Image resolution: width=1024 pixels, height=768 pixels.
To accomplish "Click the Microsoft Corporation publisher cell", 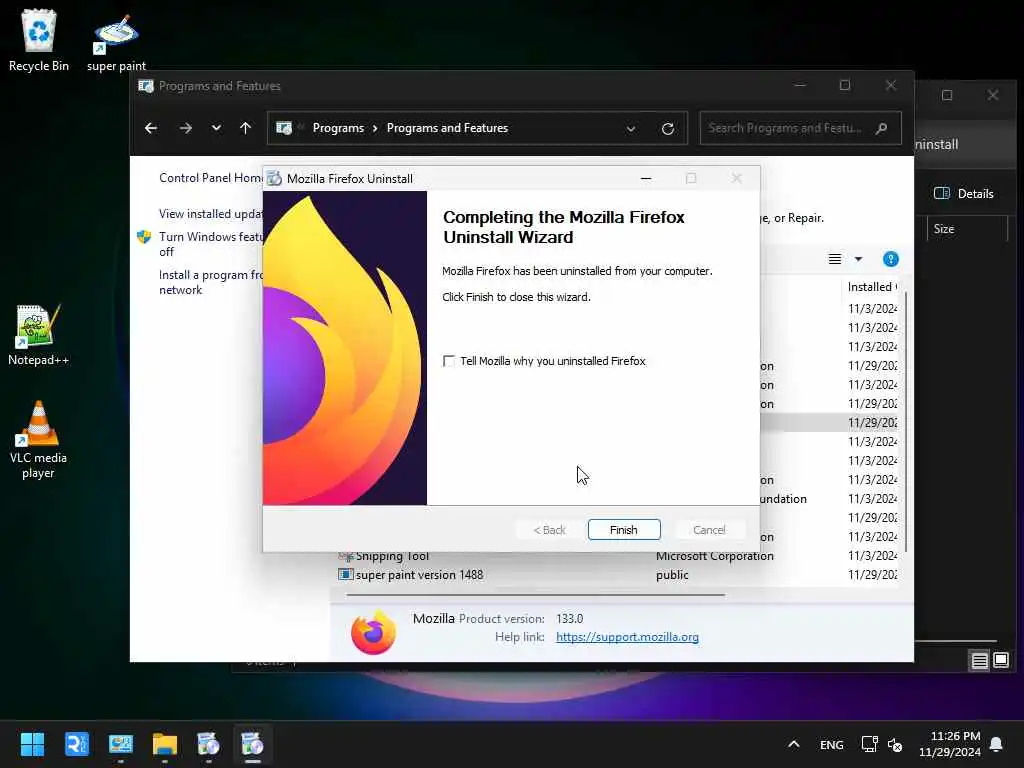I will point(714,556).
